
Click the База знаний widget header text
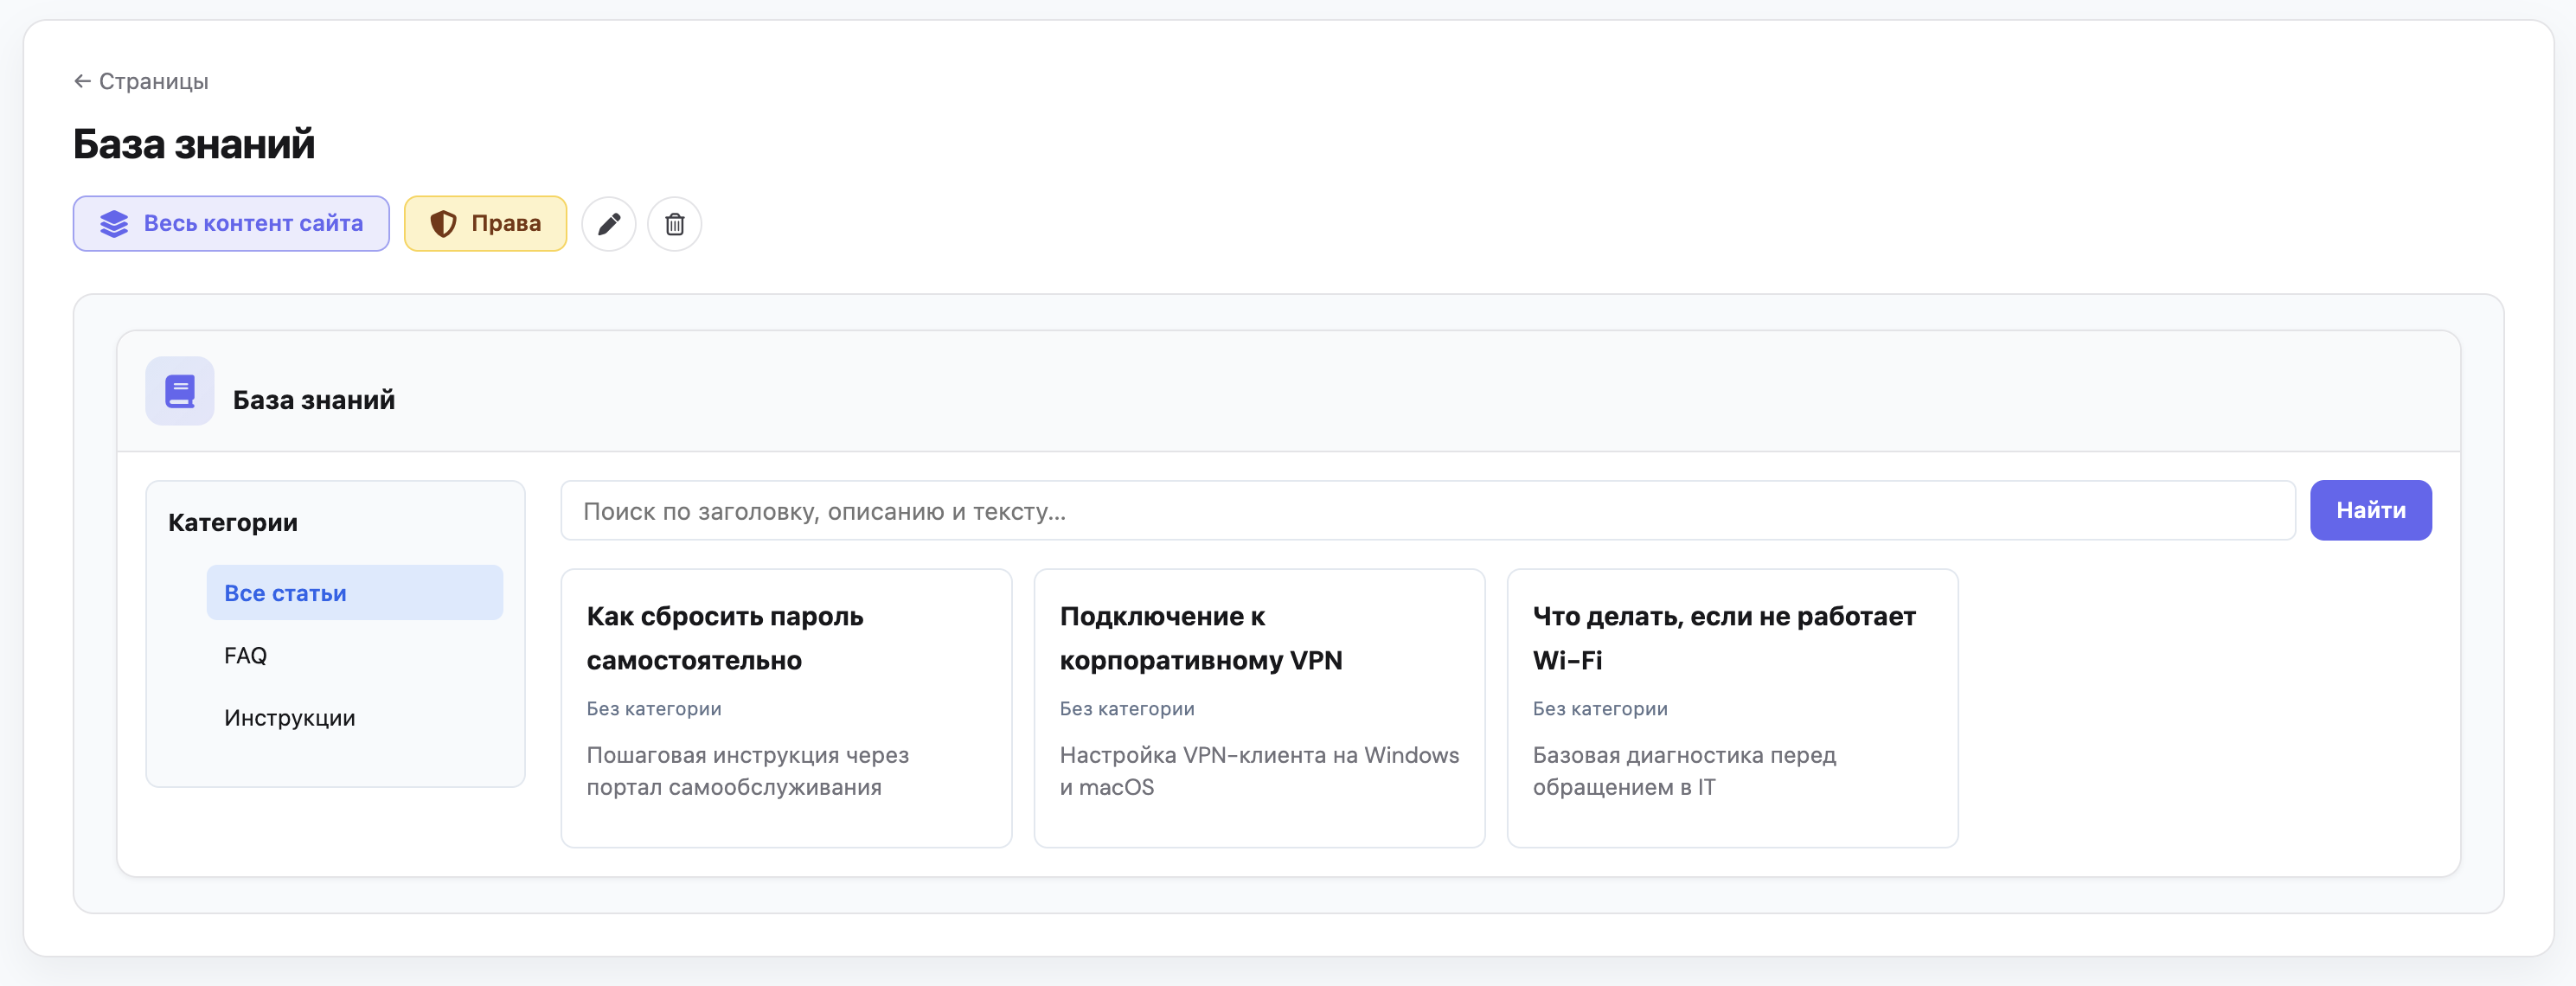[314, 400]
